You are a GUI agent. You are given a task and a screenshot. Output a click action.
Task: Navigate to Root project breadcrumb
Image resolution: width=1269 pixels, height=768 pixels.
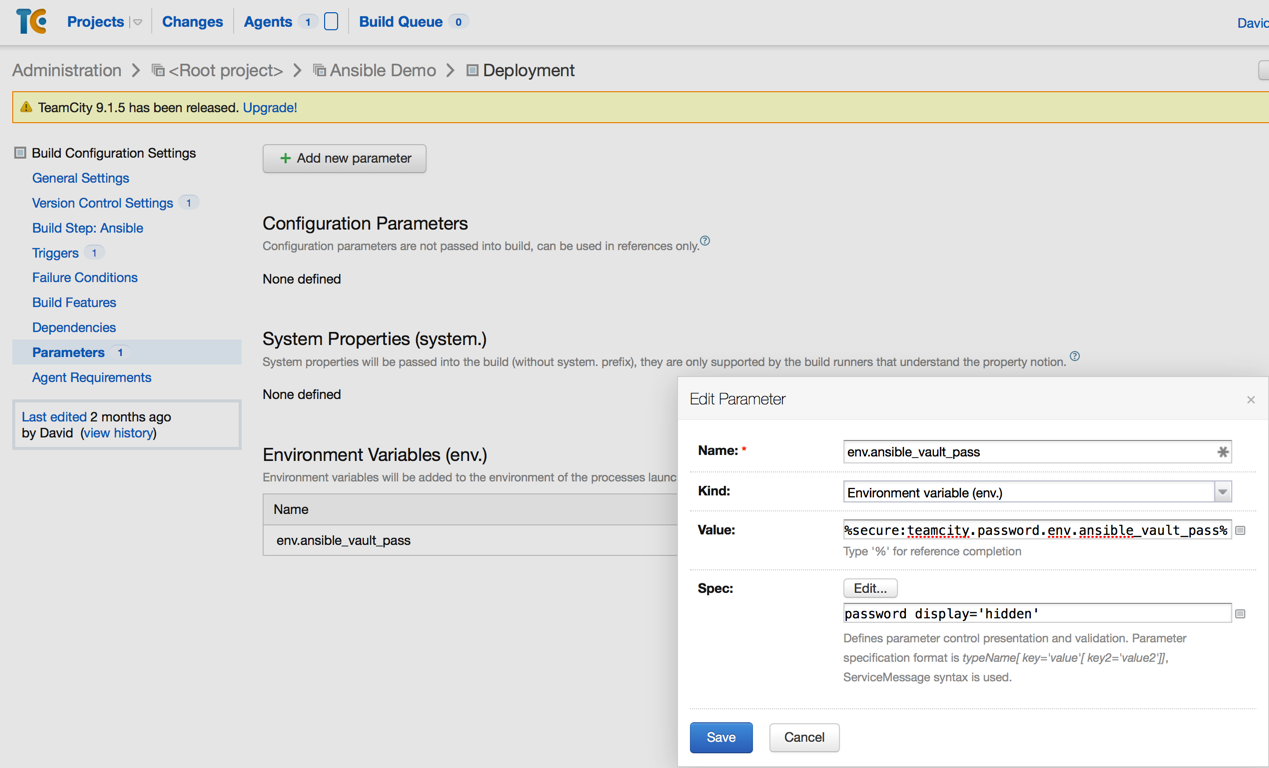226,70
